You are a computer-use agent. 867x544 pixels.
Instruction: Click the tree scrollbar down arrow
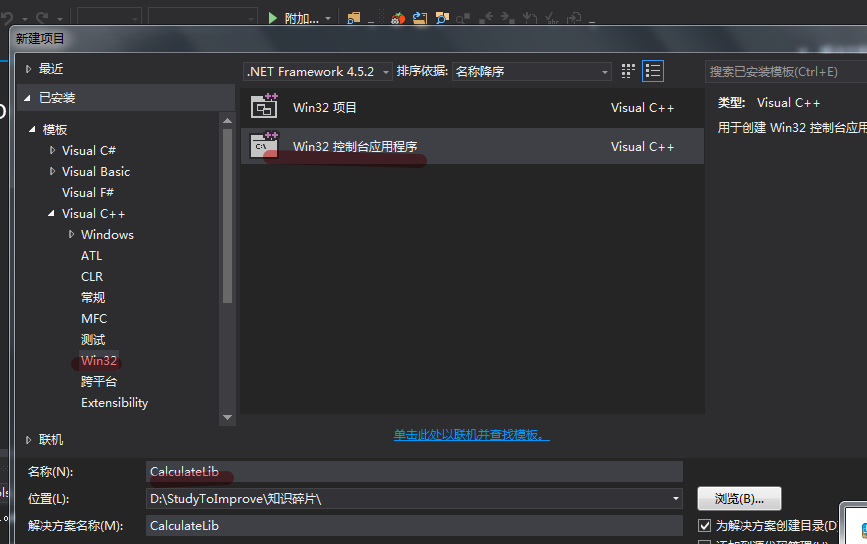(227, 417)
